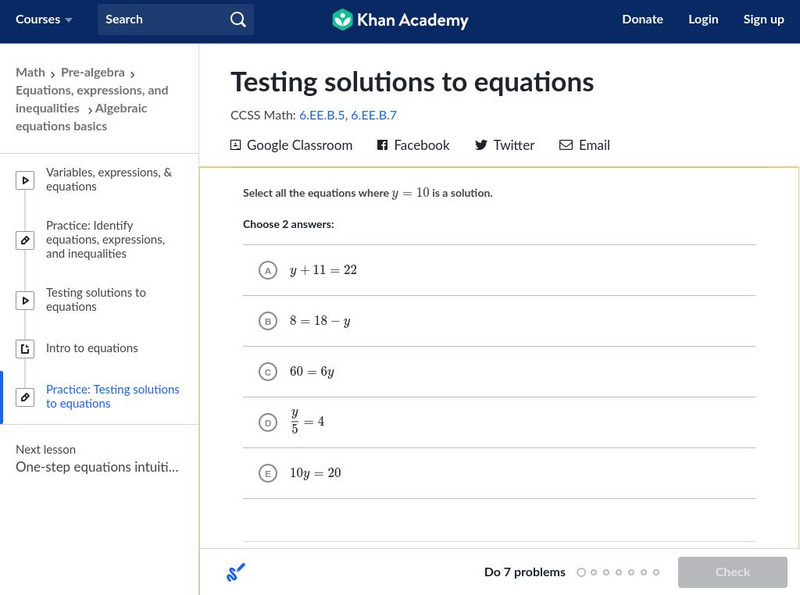
Task: Click the first problem progress dot
Action: (581, 573)
